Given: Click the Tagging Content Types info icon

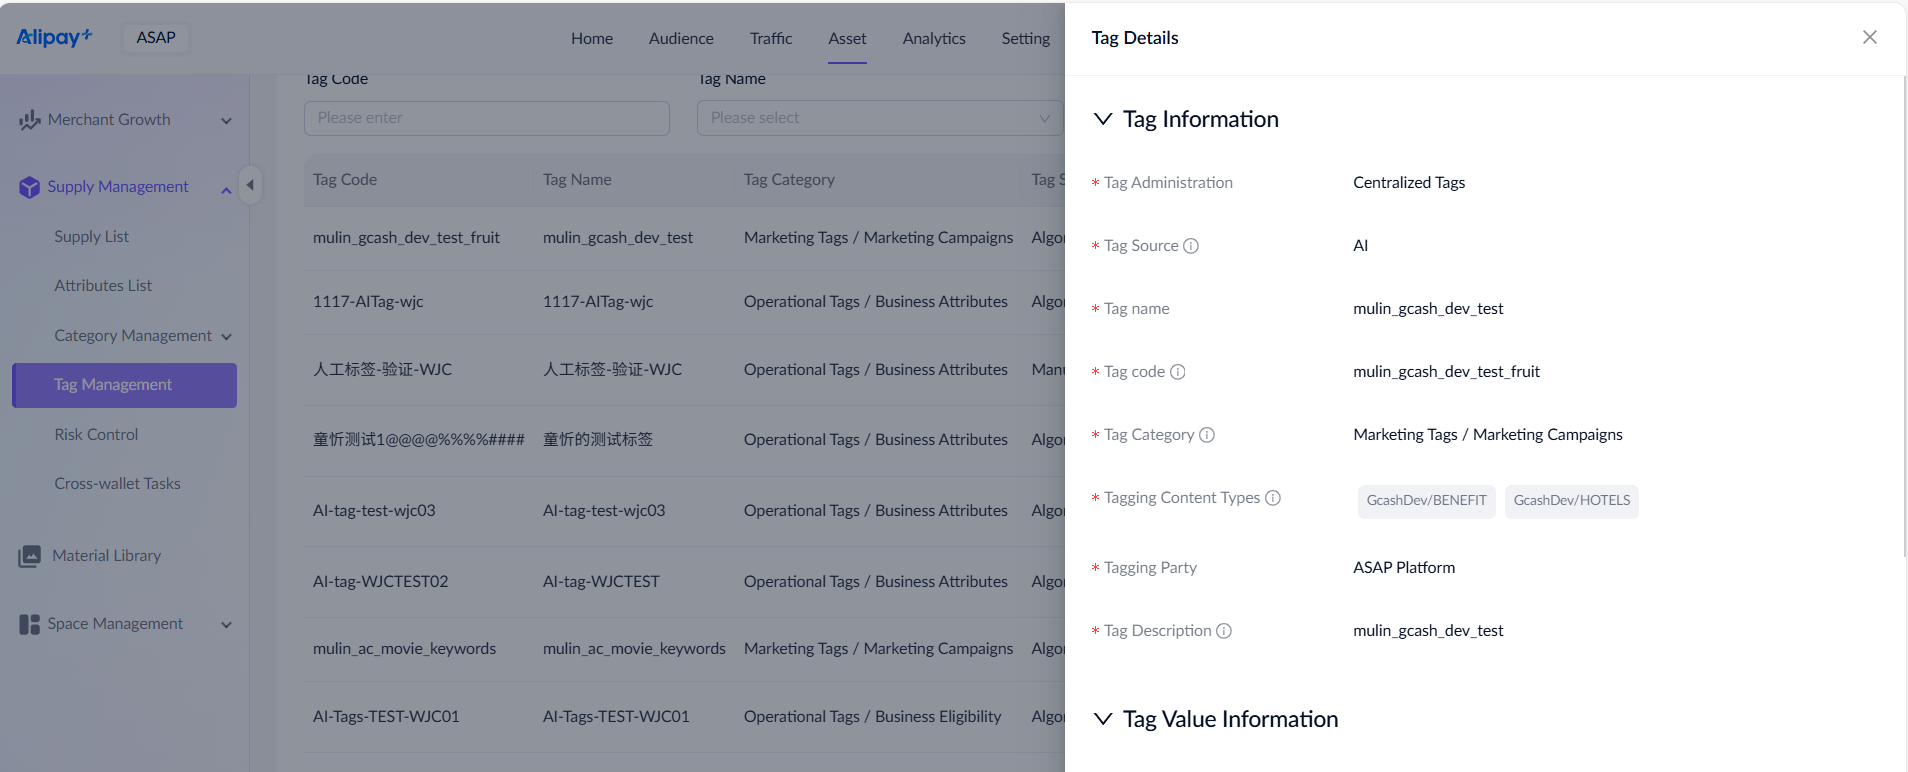Looking at the screenshot, I should click(x=1273, y=498).
